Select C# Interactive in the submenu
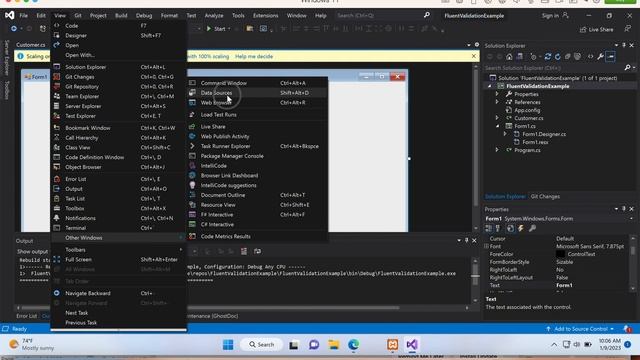This screenshot has height=360, width=640. [257, 224]
